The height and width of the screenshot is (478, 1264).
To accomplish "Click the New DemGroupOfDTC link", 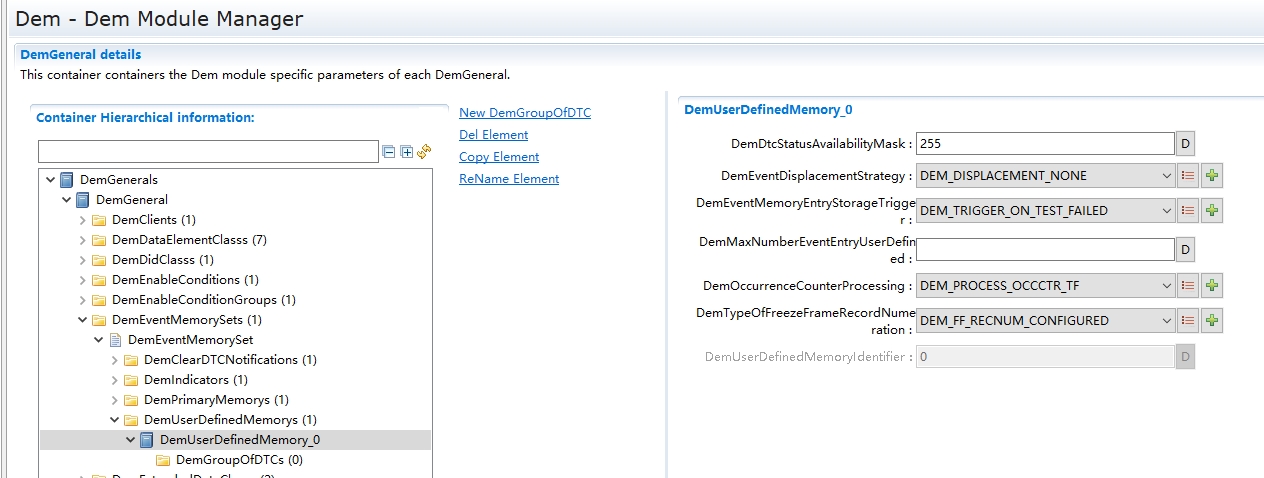I will point(524,113).
